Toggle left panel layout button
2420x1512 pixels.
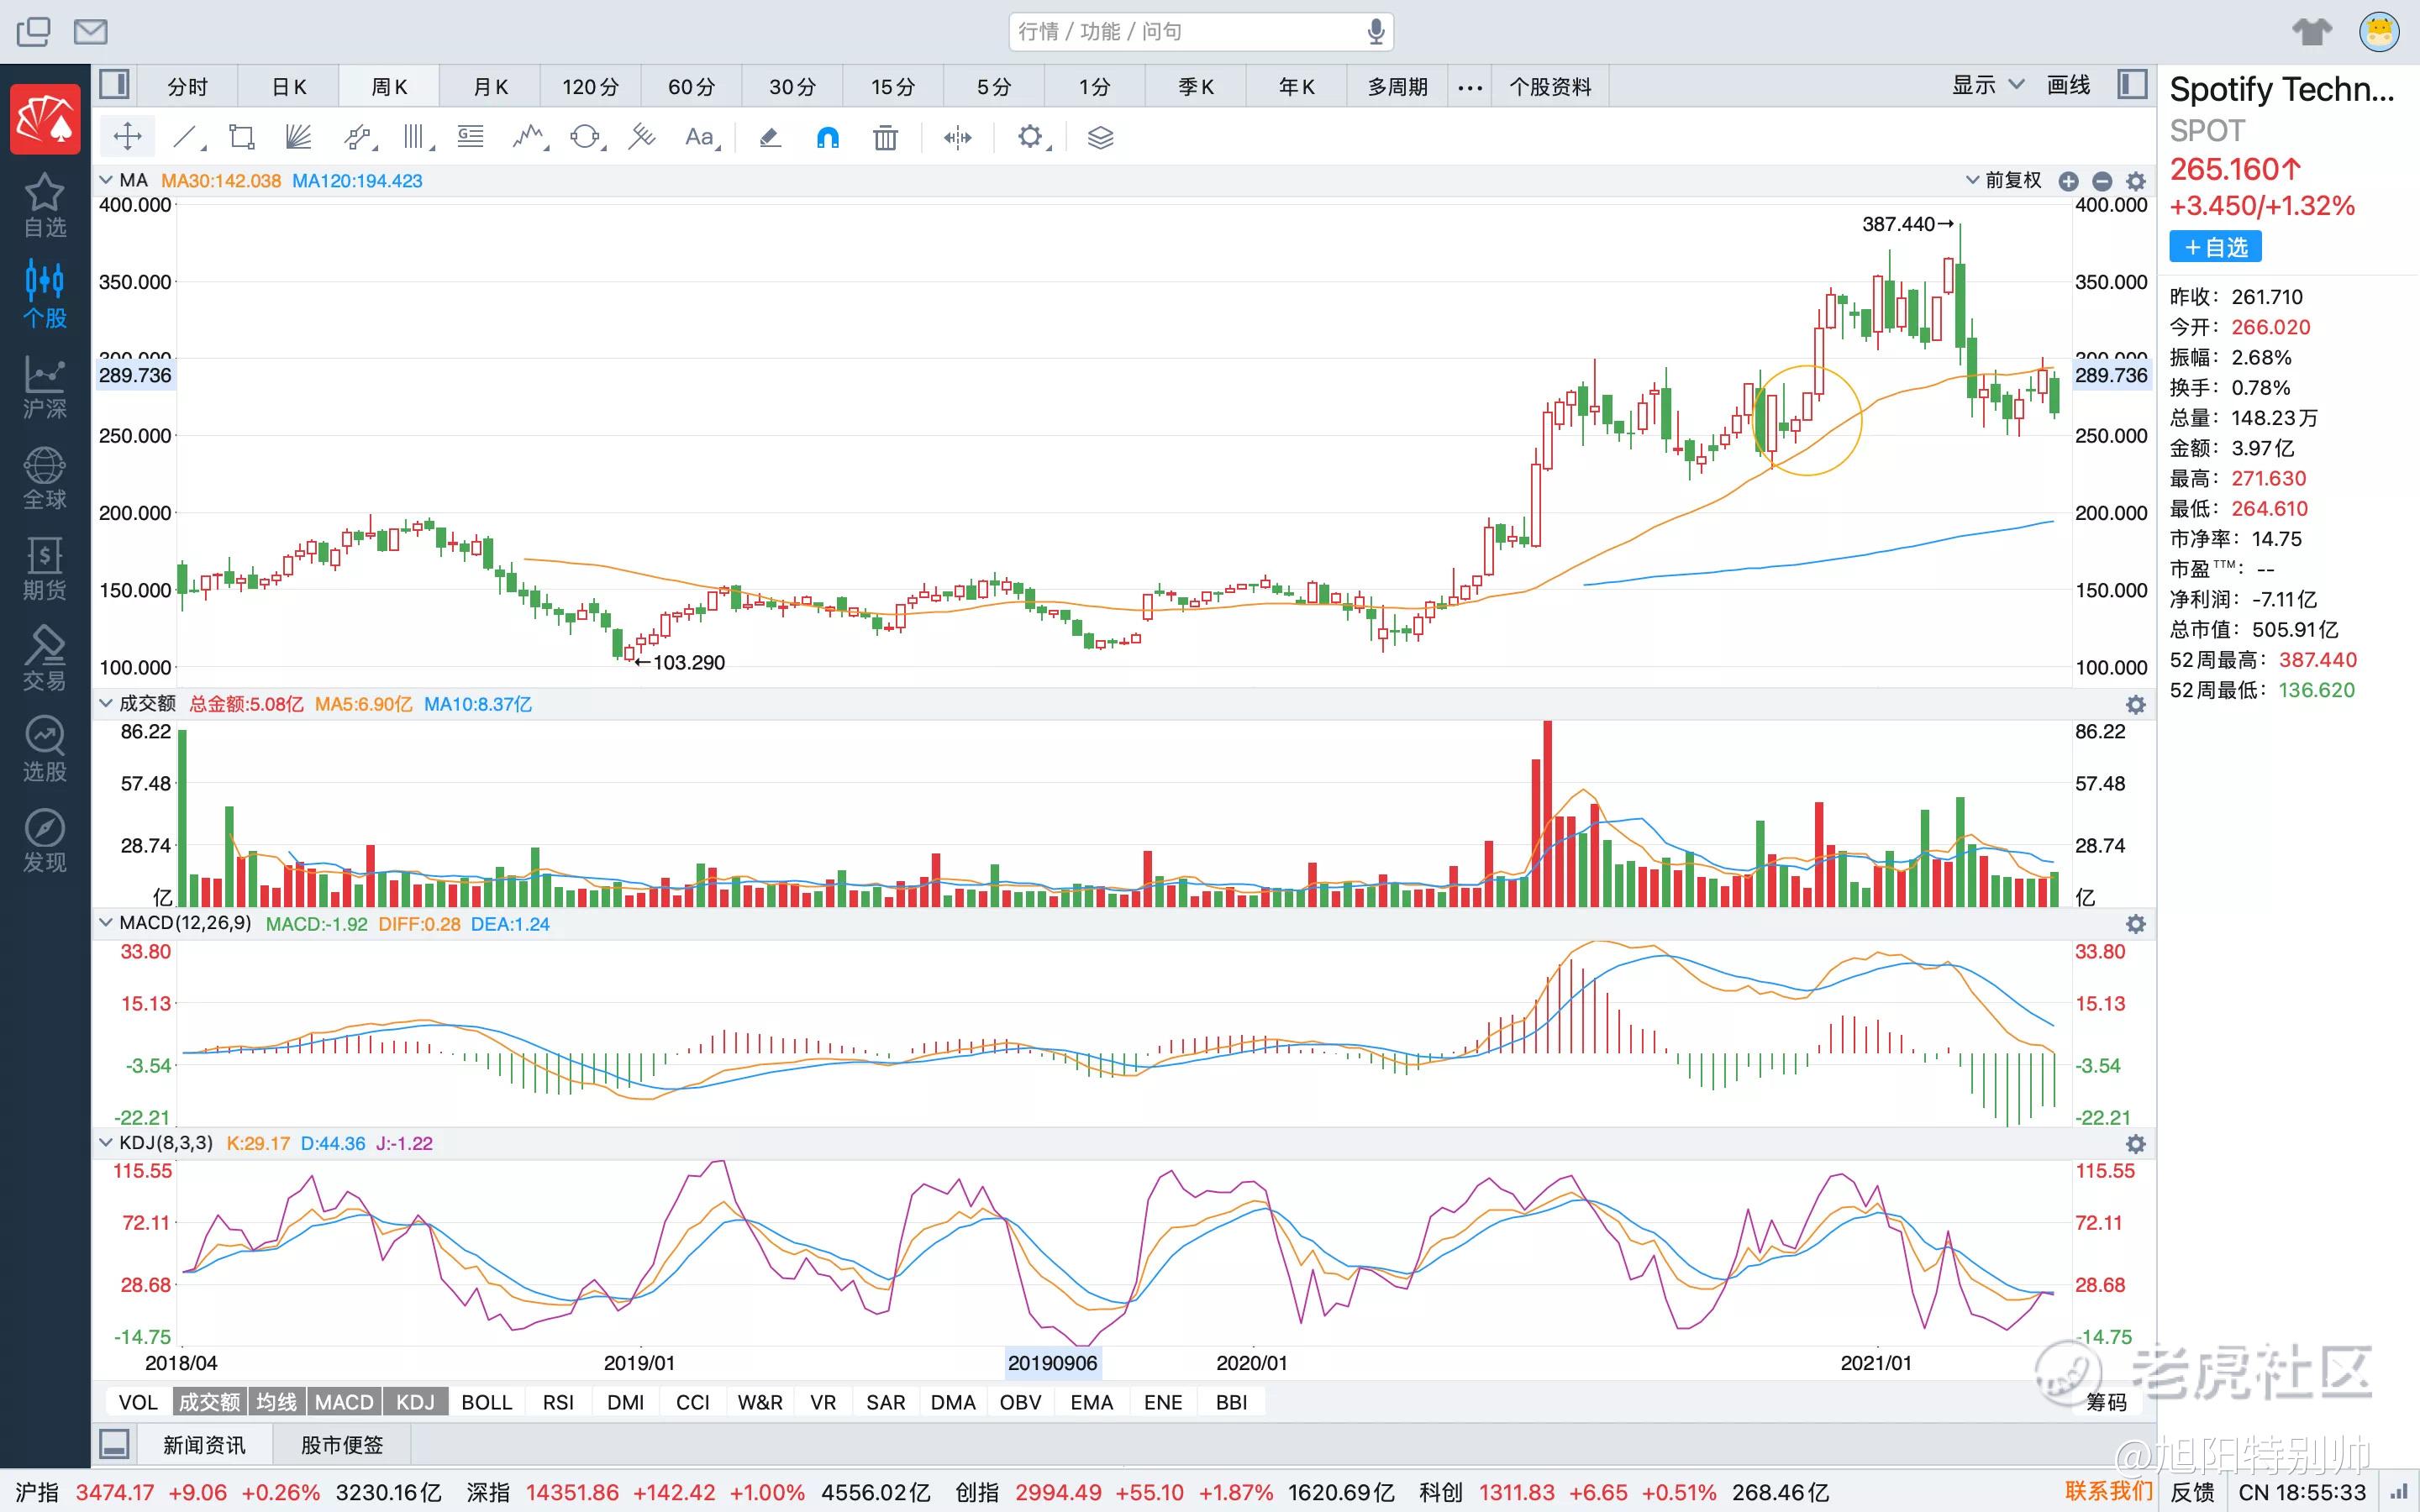[x=114, y=85]
